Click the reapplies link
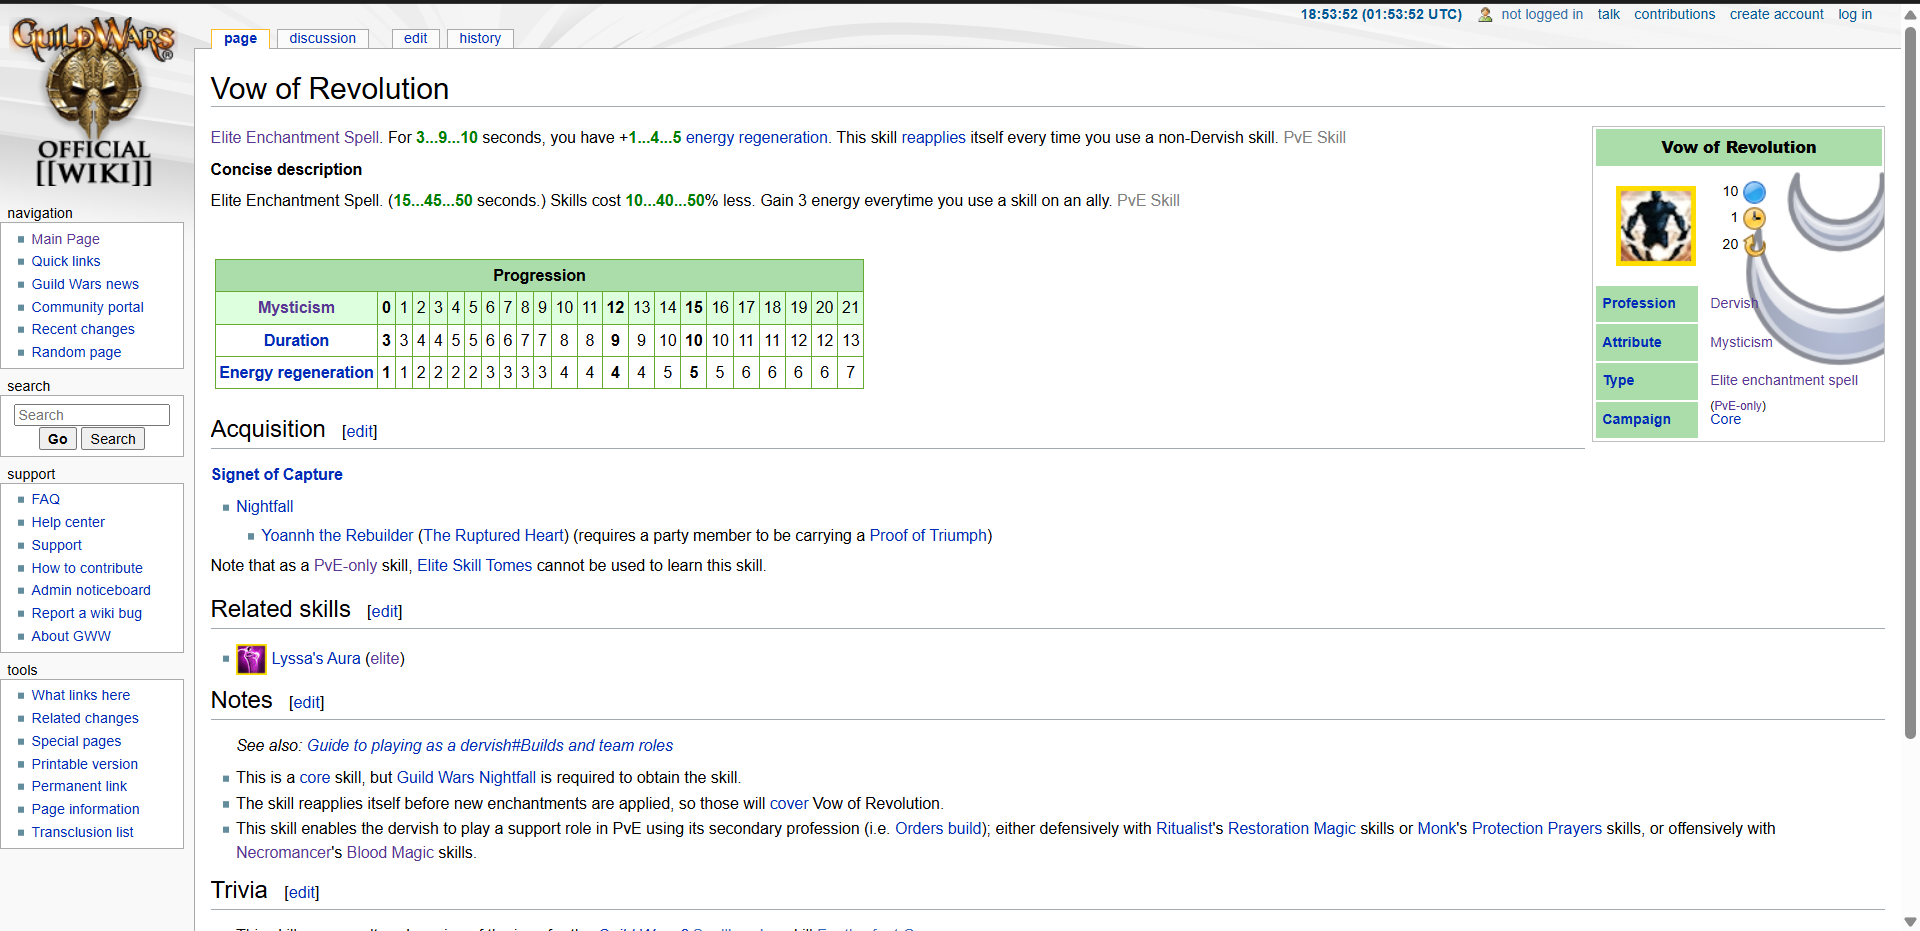 point(933,137)
